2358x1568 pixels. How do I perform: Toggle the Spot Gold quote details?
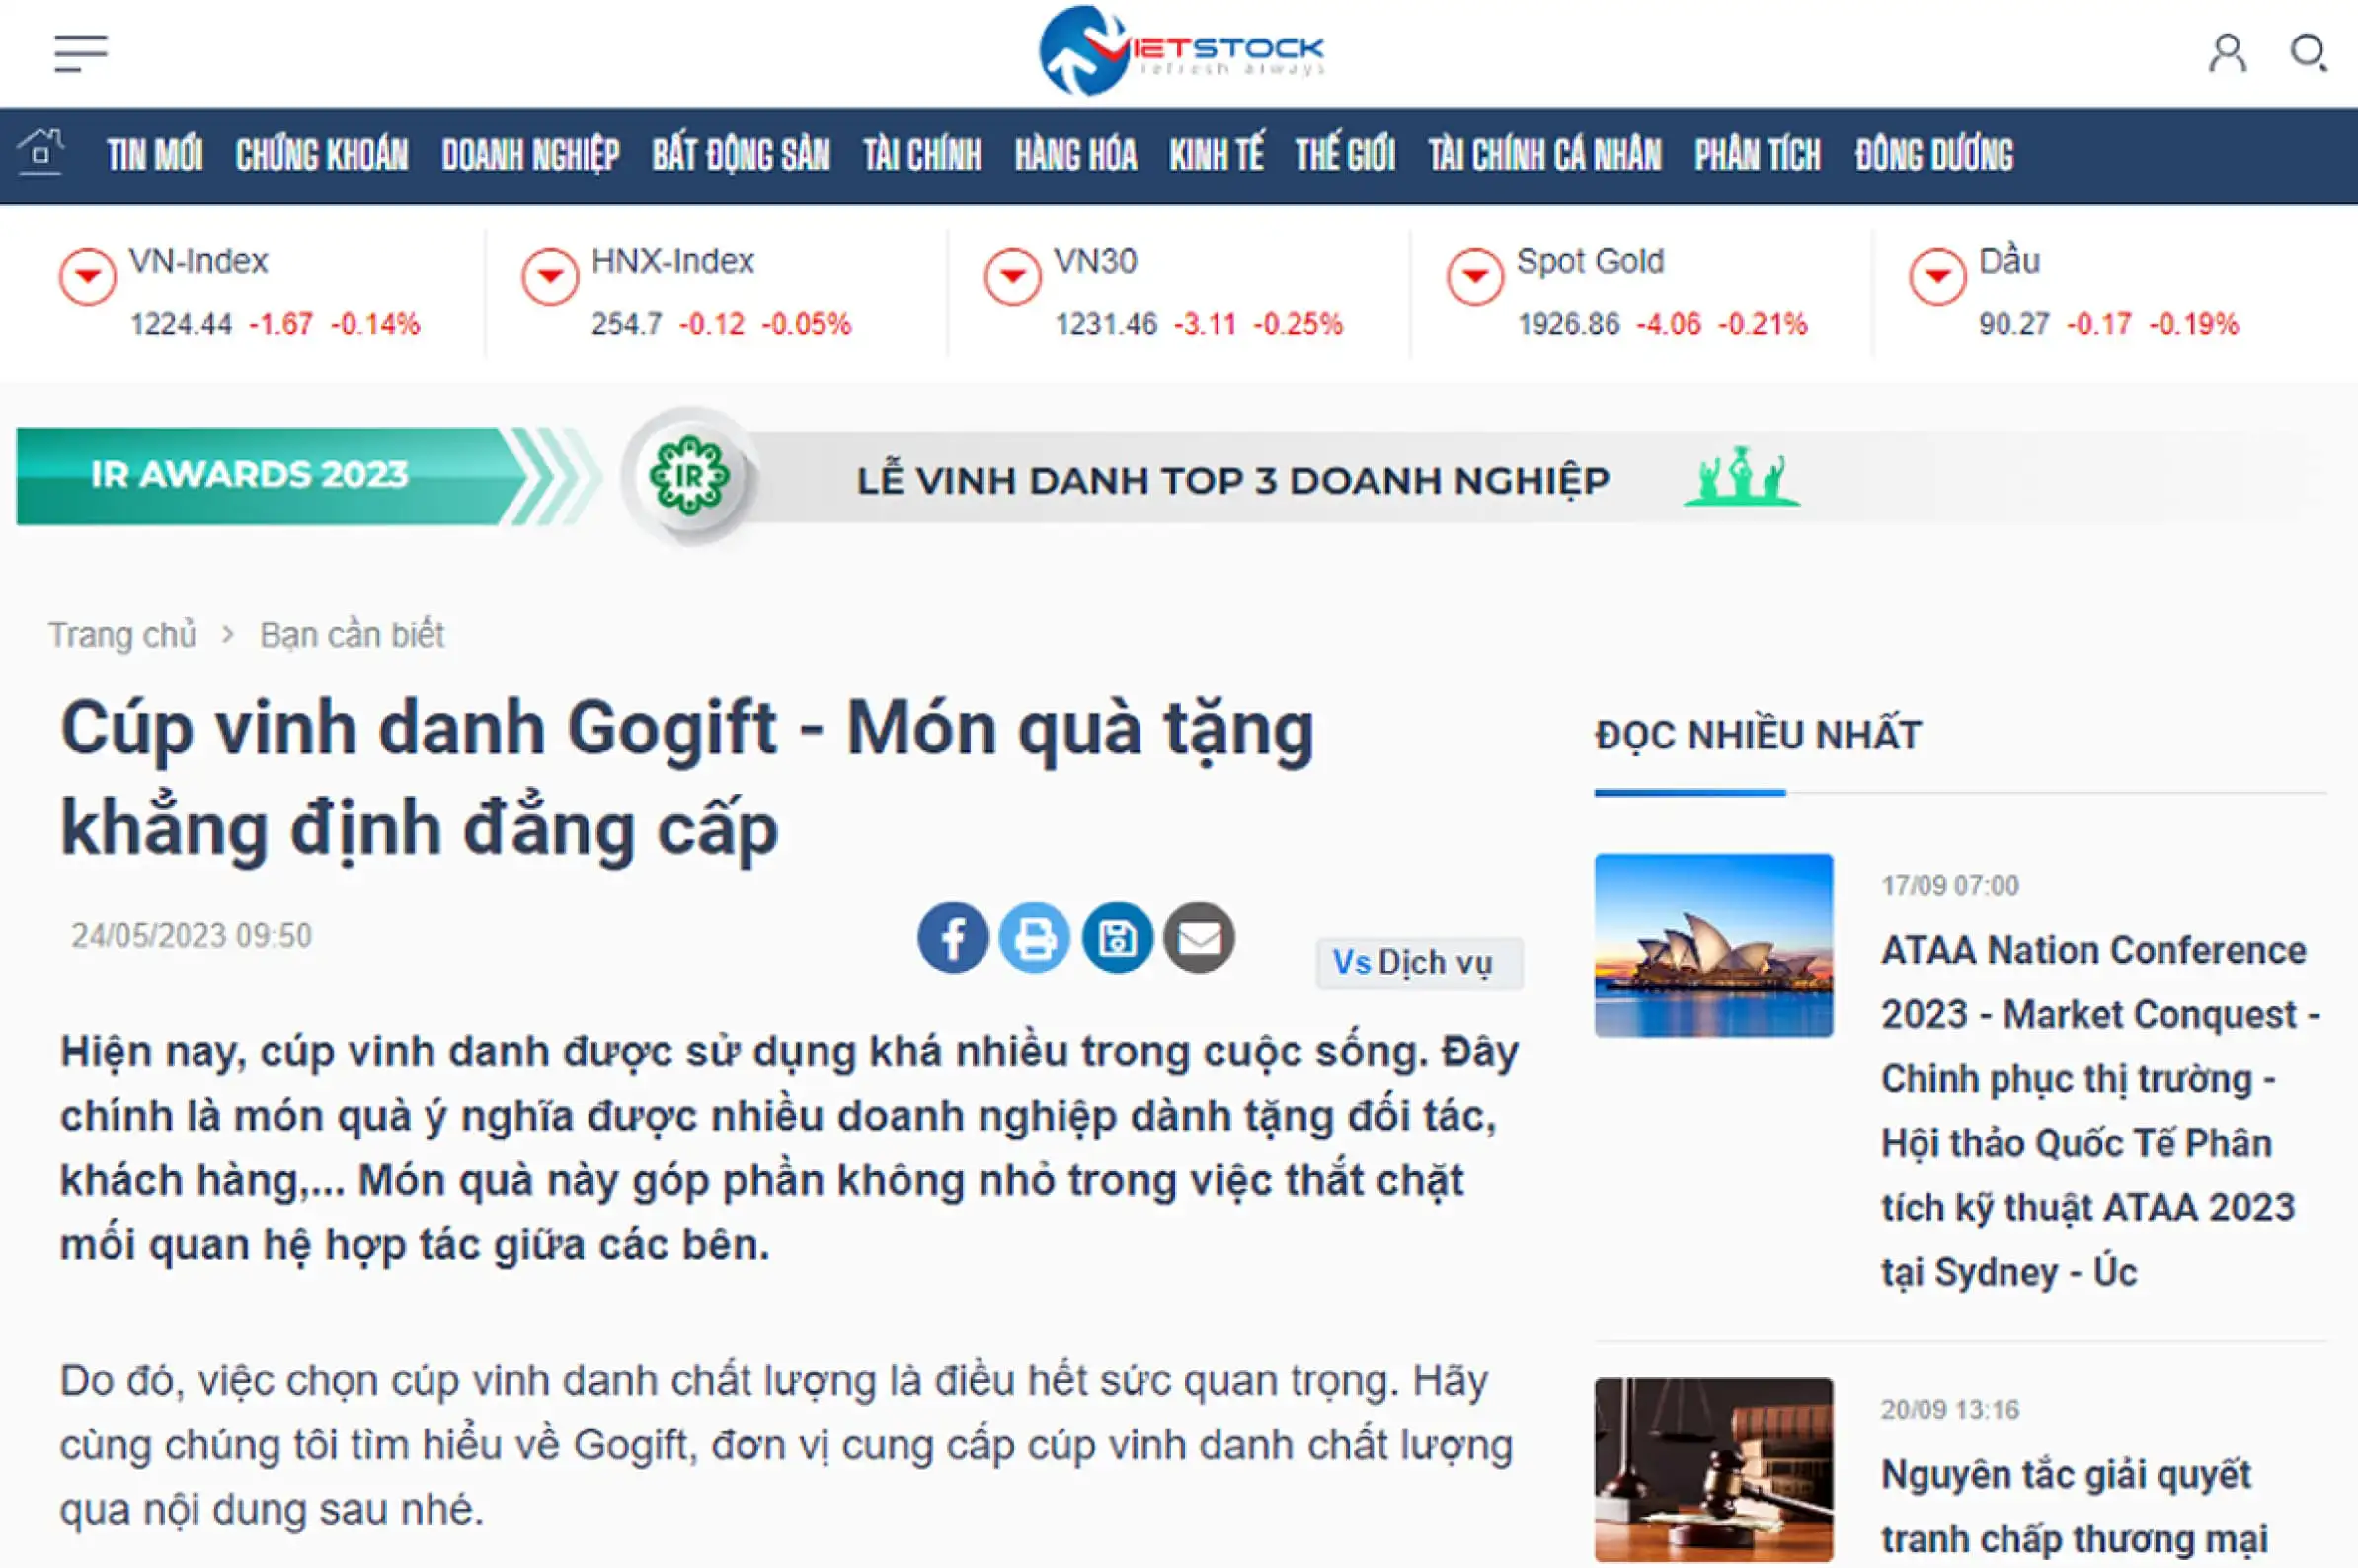pyautogui.click(x=1475, y=276)
